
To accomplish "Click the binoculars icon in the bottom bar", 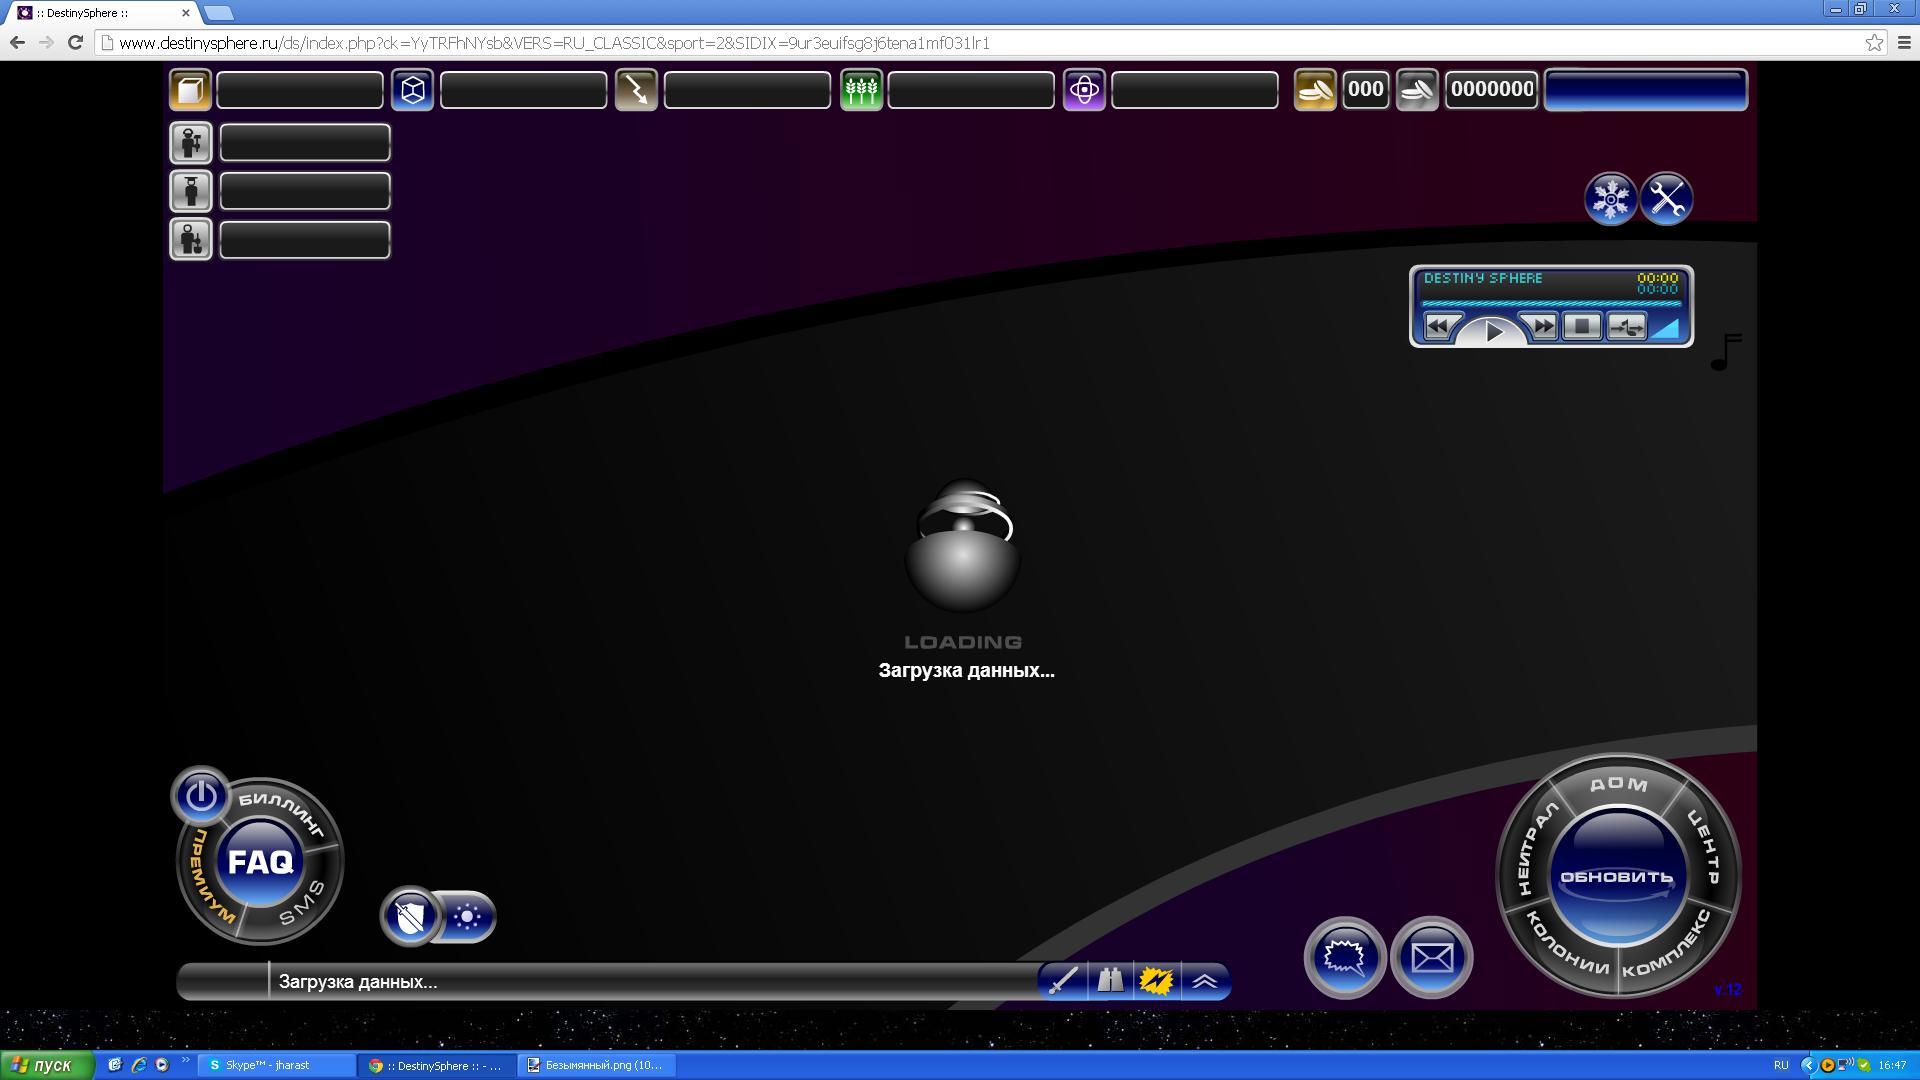I will click(1109, 981).
